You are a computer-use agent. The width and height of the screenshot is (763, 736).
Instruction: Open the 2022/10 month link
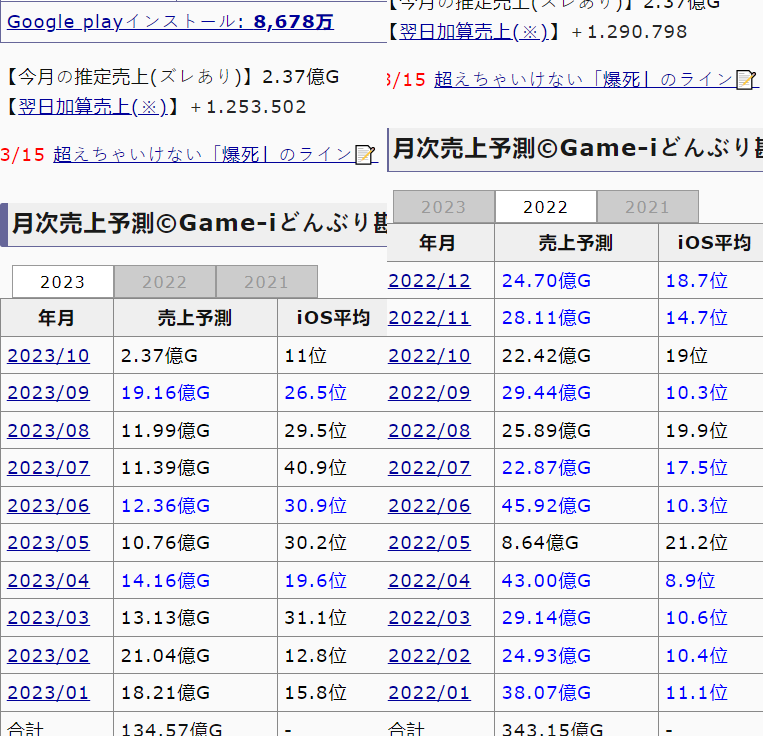[x=429, y=356]
